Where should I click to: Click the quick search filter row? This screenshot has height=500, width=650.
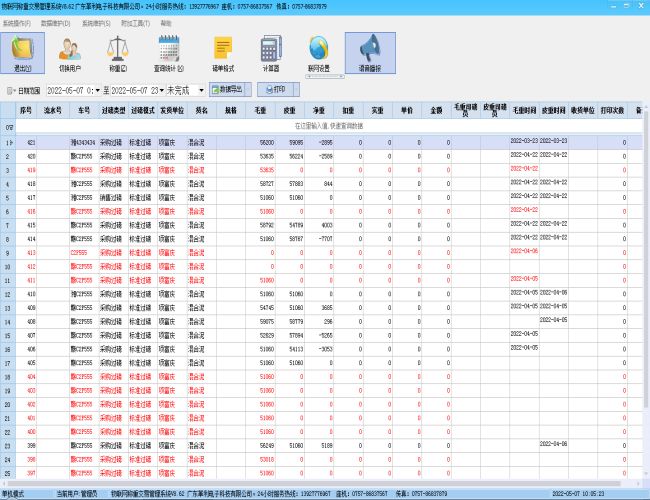pos(330,127)
